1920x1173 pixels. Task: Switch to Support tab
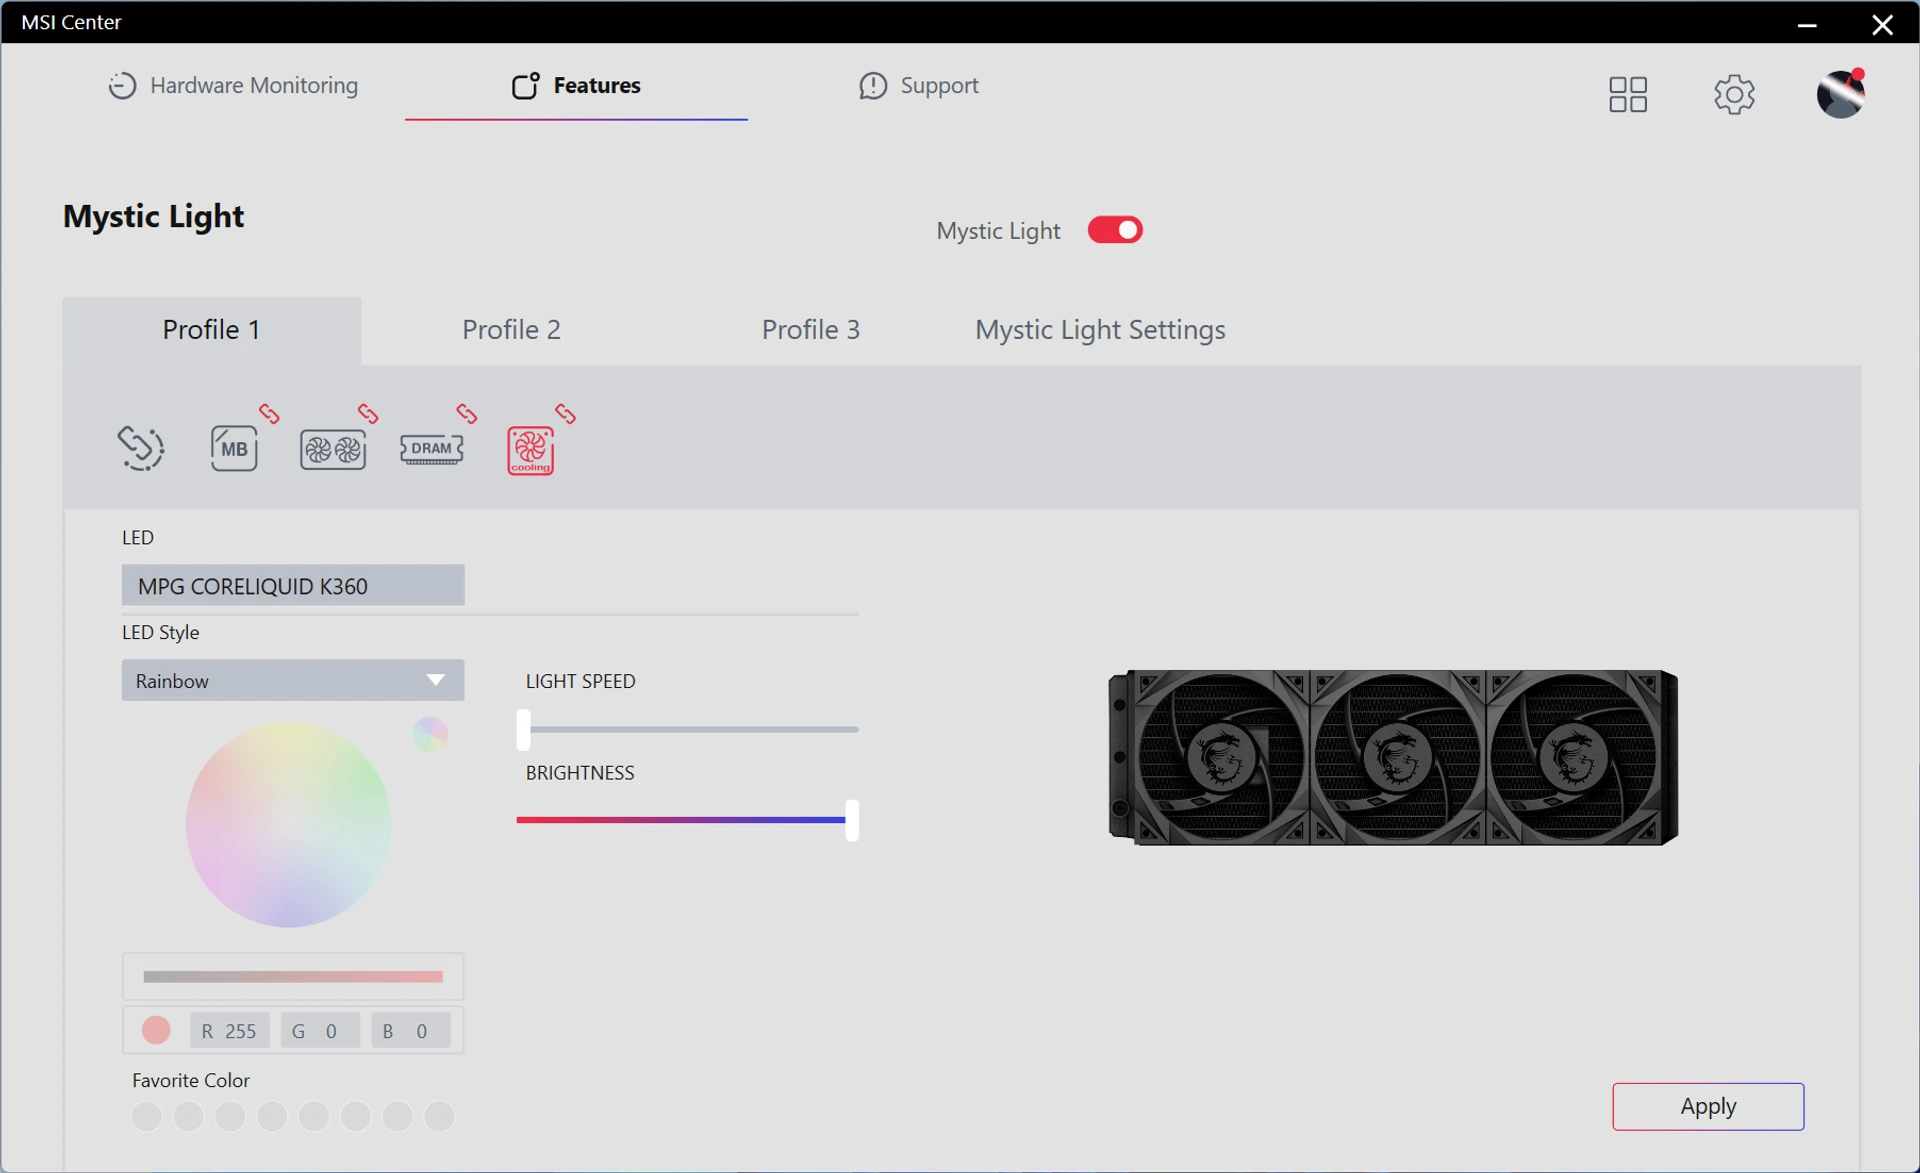click(918, 86)
